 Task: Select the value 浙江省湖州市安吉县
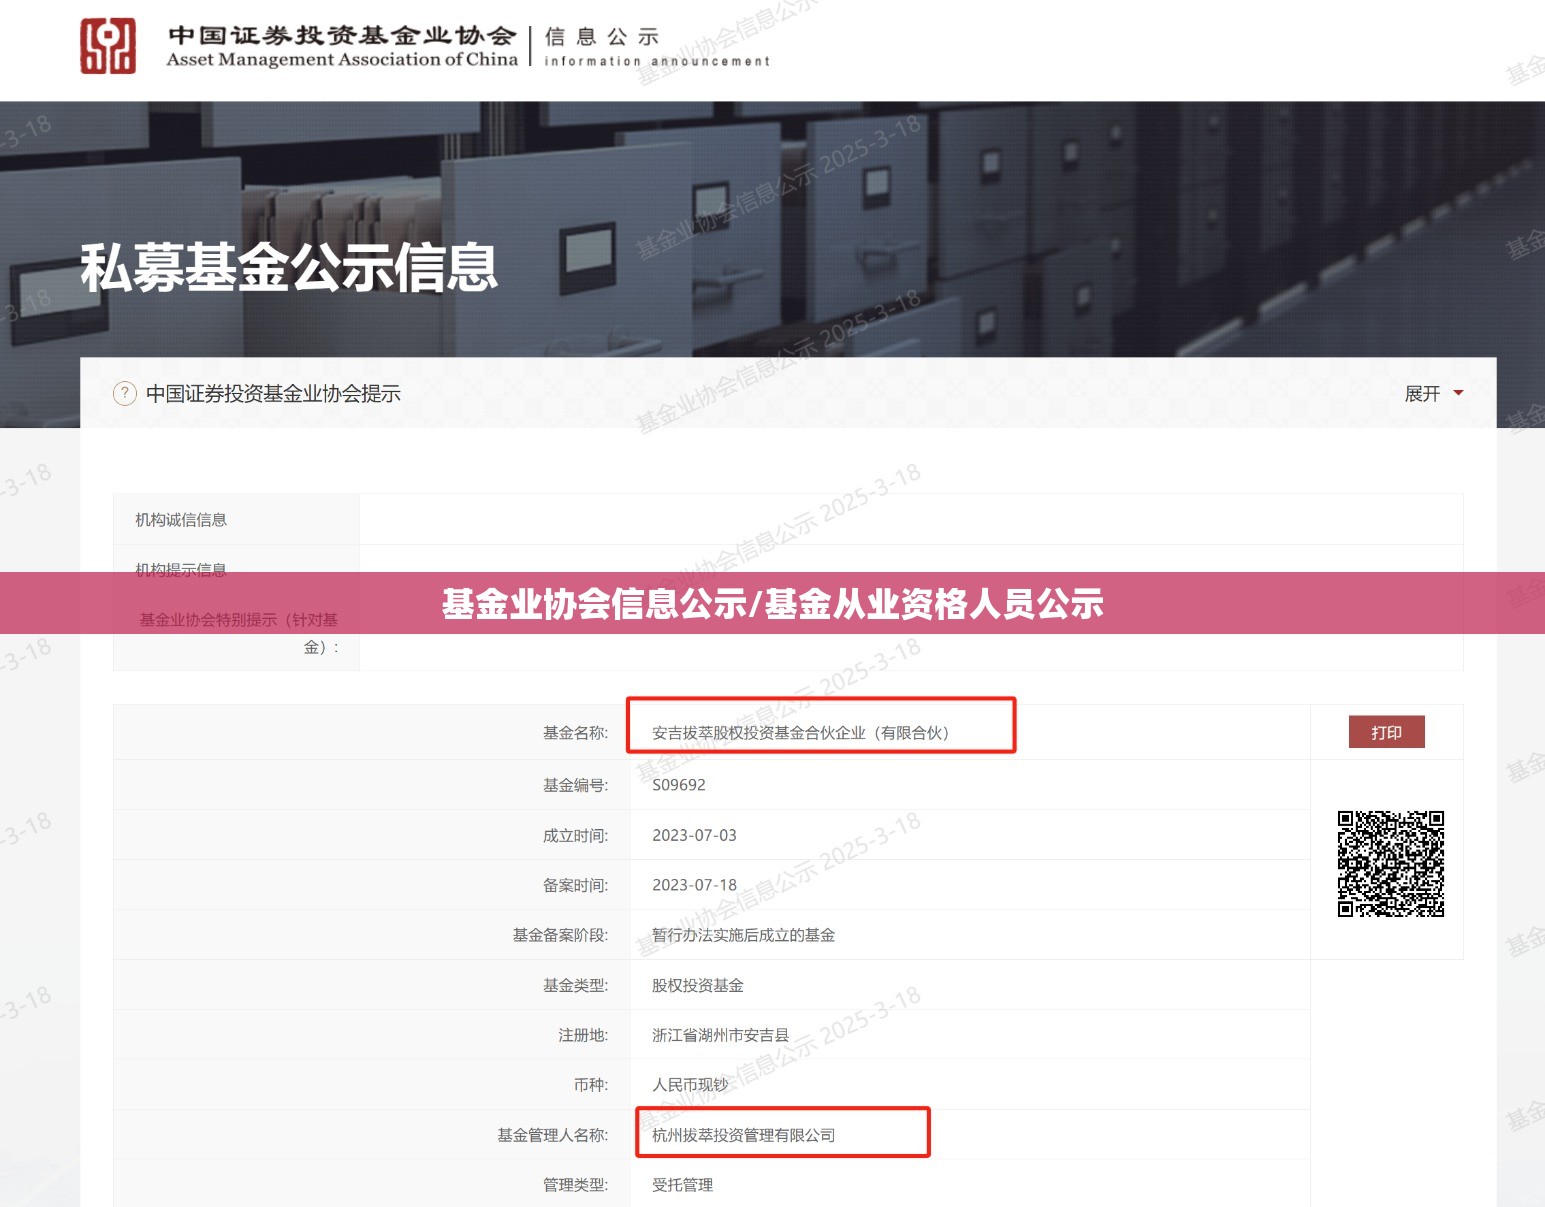[721, 1035]
